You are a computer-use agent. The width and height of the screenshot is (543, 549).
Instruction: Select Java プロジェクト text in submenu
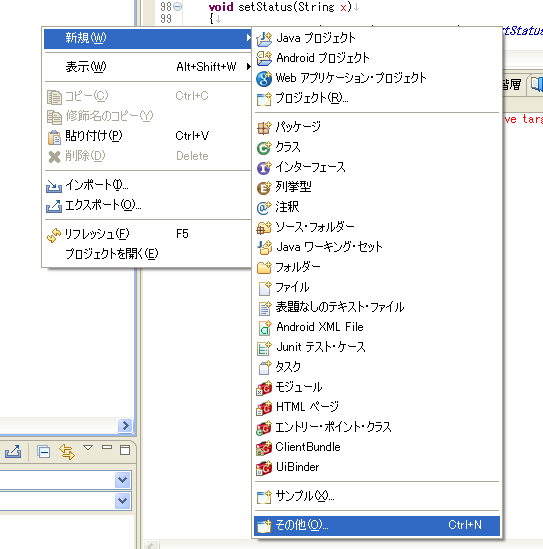click(316, 38)
